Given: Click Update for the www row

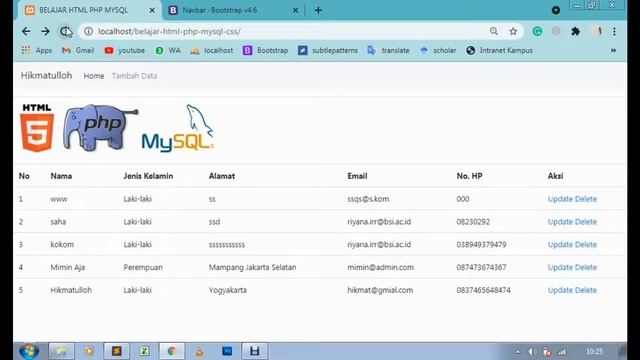Looking at the screenshot, I should 560,199.
